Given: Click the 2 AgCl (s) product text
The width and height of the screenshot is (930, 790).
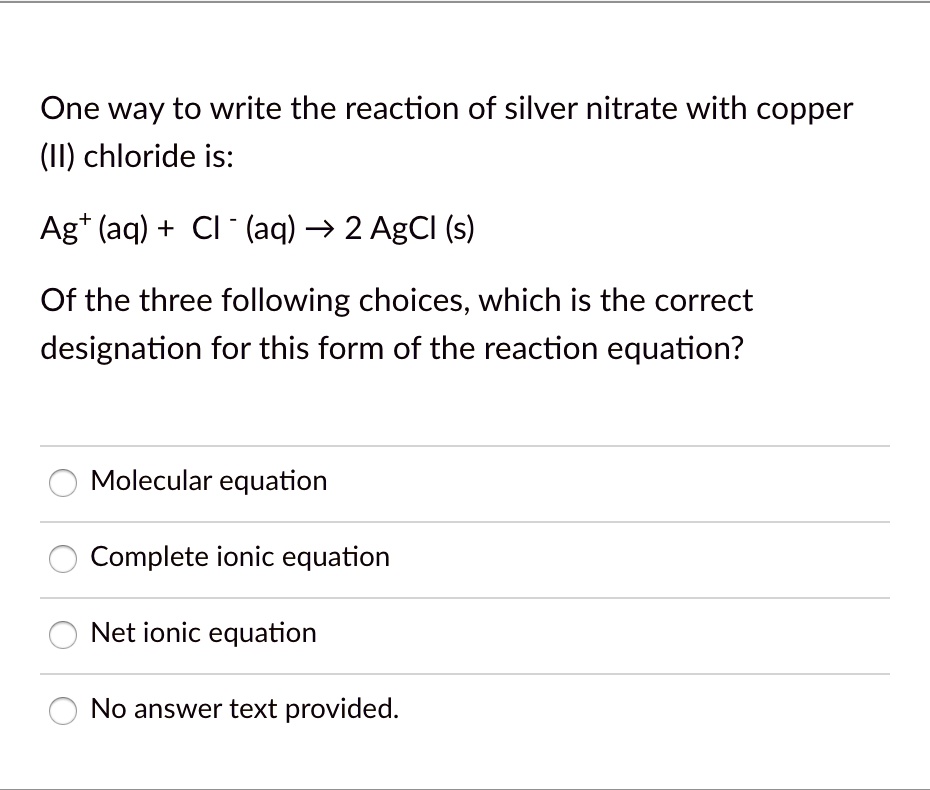Looking at the screenshot, I should tap(411, 229).
